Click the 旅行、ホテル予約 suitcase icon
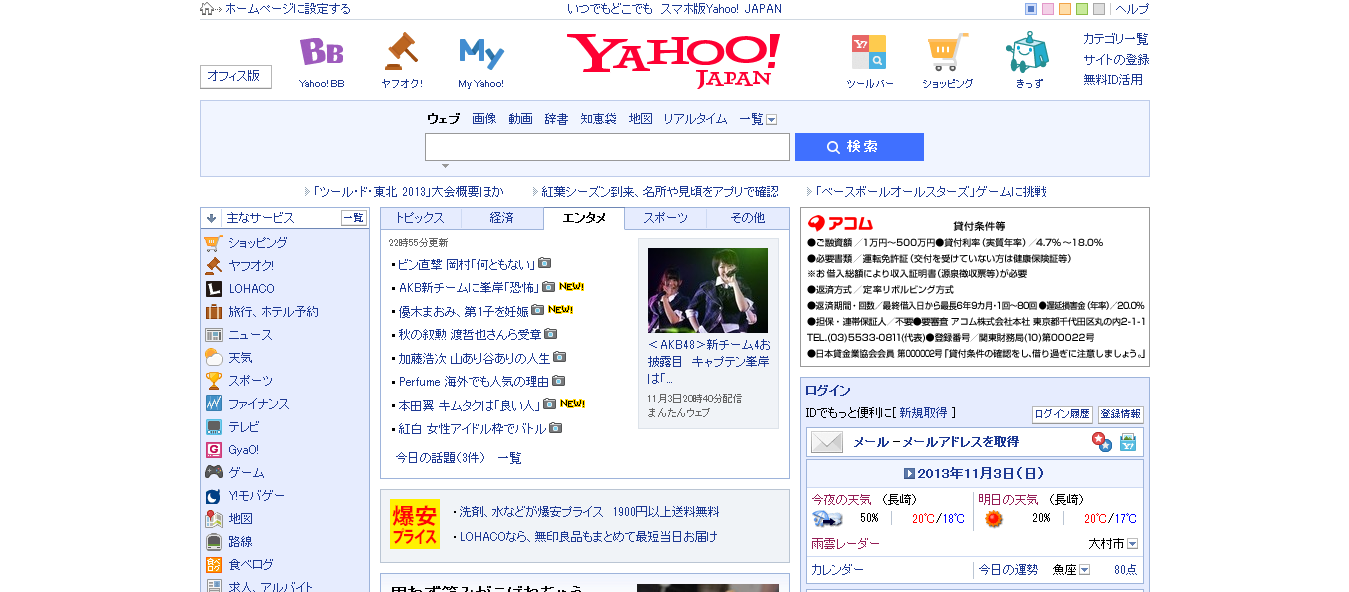1349x592 pixels. [213, 312]
